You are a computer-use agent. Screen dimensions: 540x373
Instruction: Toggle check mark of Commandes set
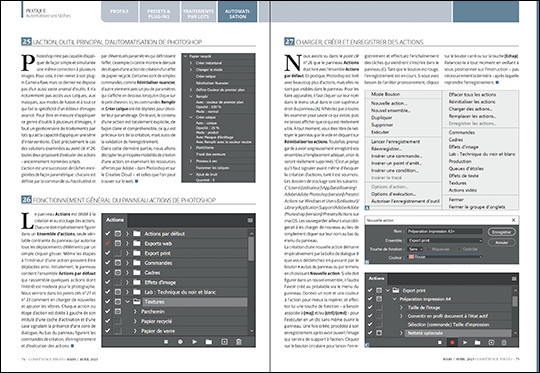click(x=107, y=263)
